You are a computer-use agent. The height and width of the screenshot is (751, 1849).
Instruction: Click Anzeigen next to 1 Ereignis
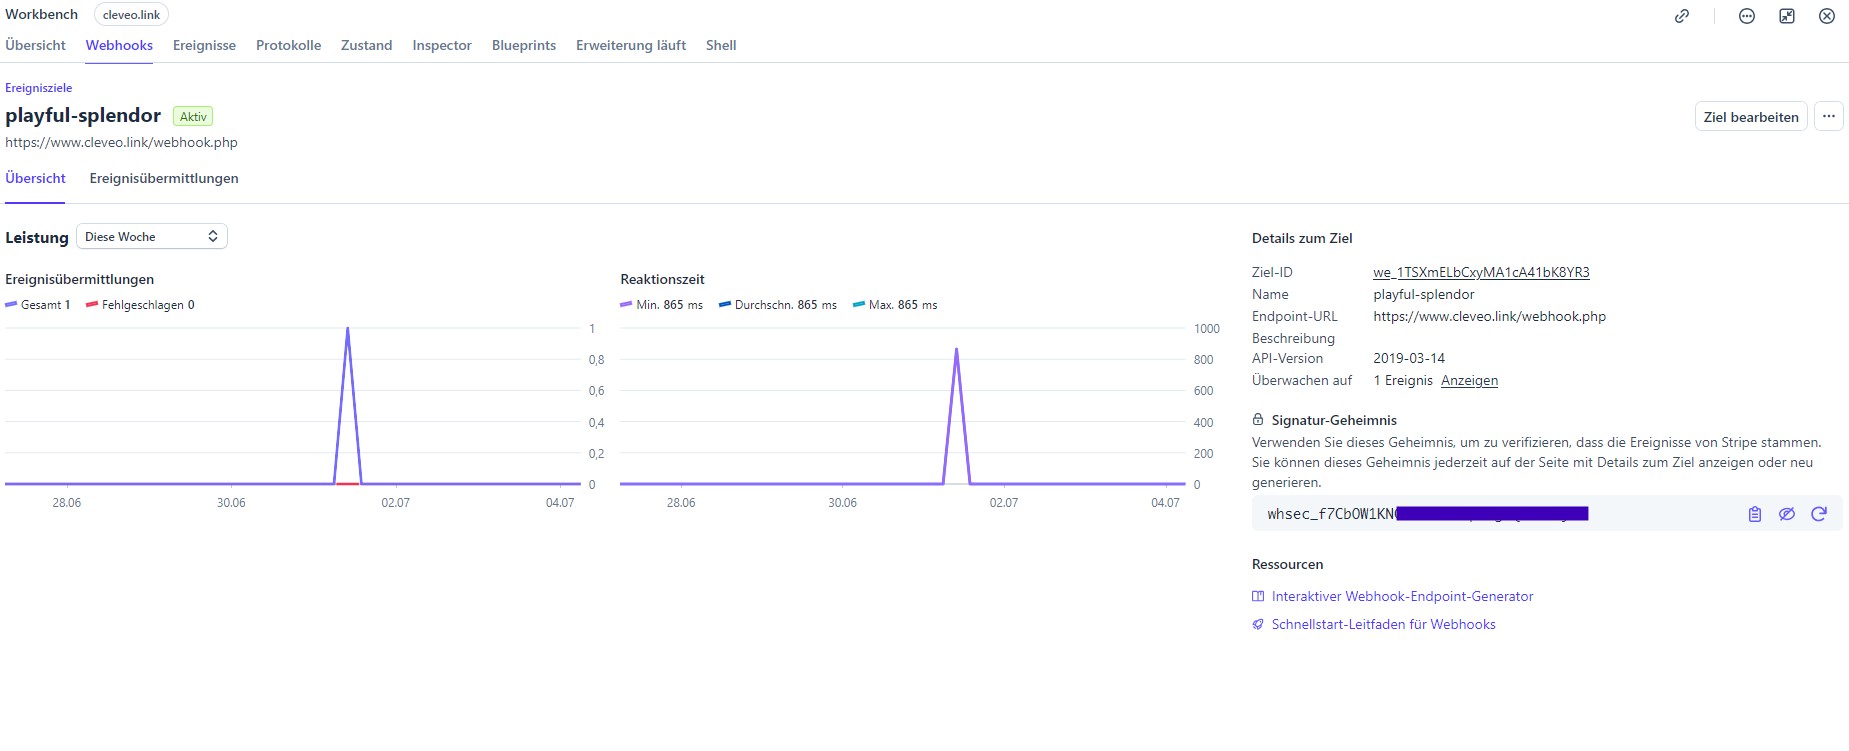coord(1469,380)
